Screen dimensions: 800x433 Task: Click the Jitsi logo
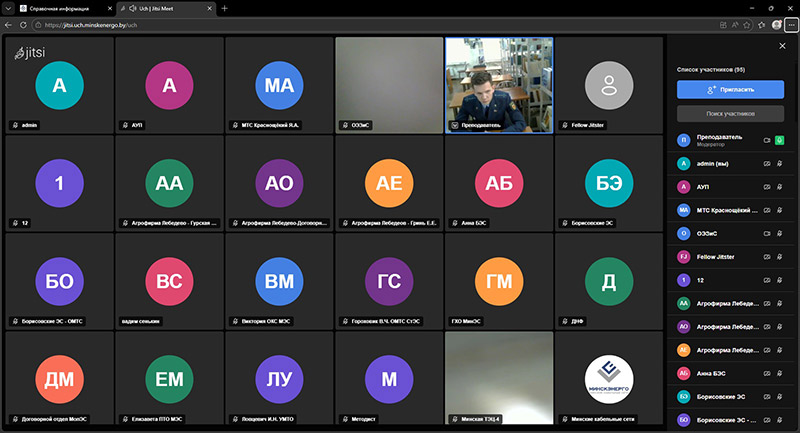(30, 52)
